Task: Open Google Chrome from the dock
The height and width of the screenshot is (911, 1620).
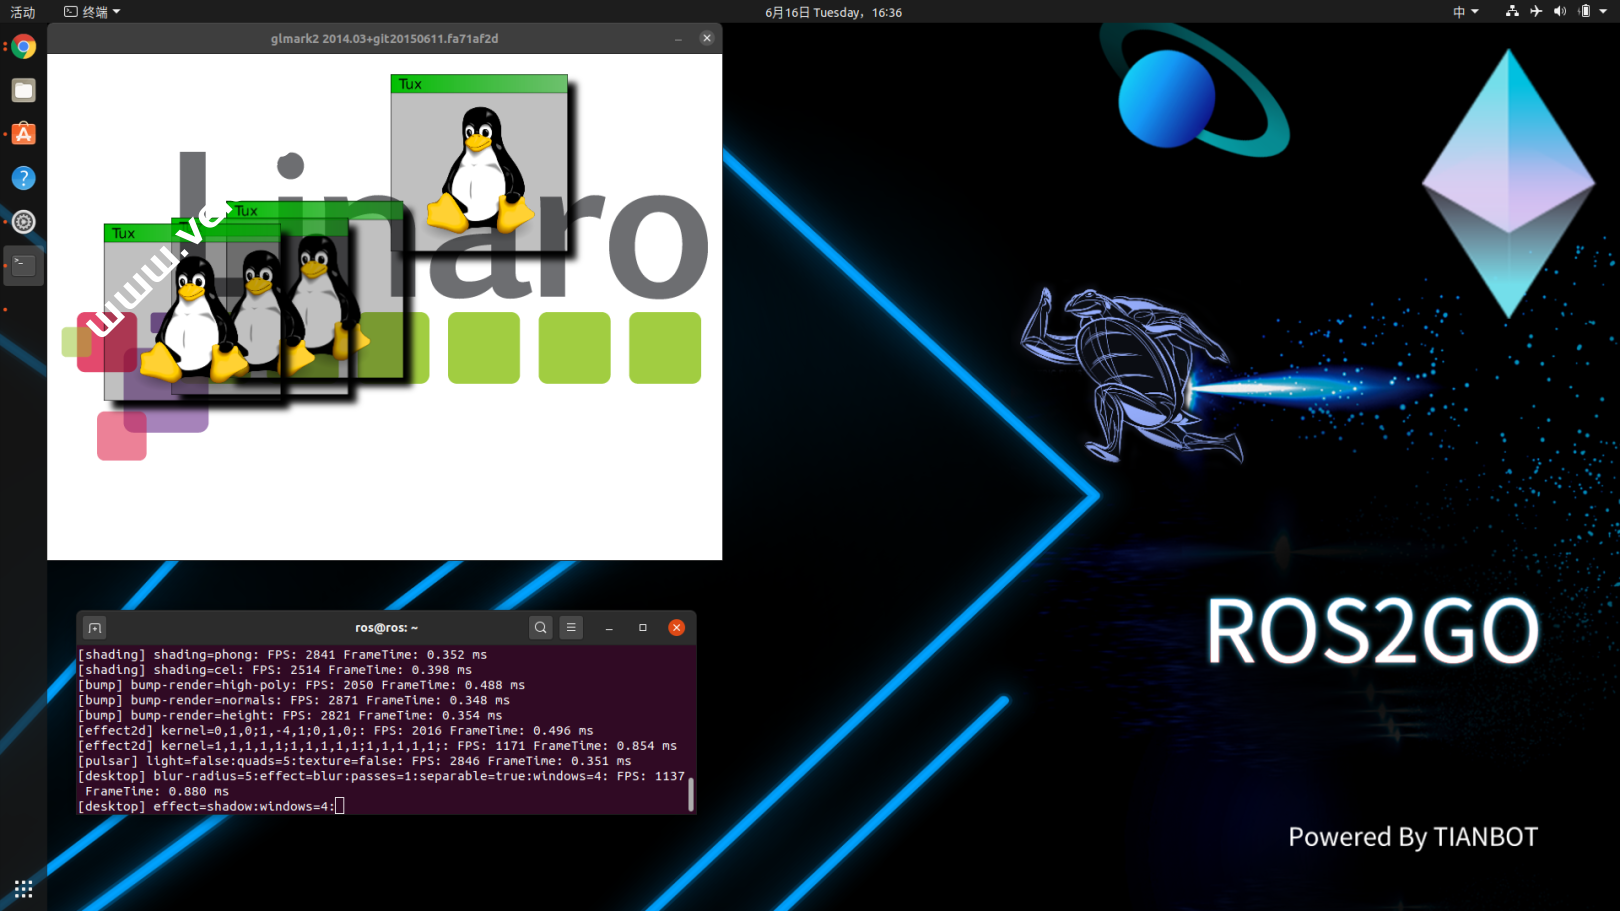Action: point(24,47)
